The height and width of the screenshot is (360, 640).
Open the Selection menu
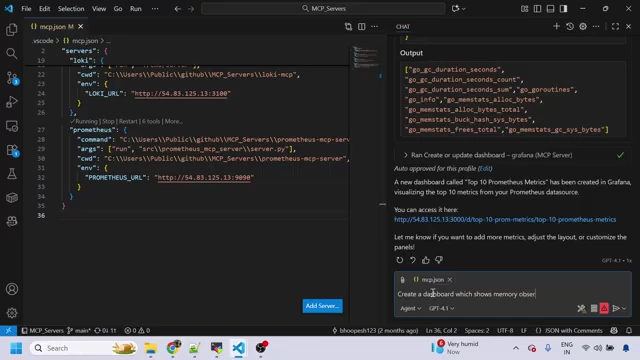click(71, 9)
